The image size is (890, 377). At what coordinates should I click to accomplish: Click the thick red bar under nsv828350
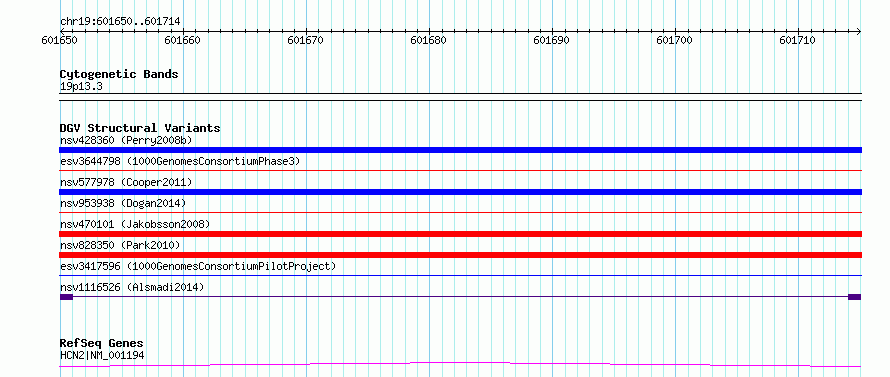tap(460, 255)
